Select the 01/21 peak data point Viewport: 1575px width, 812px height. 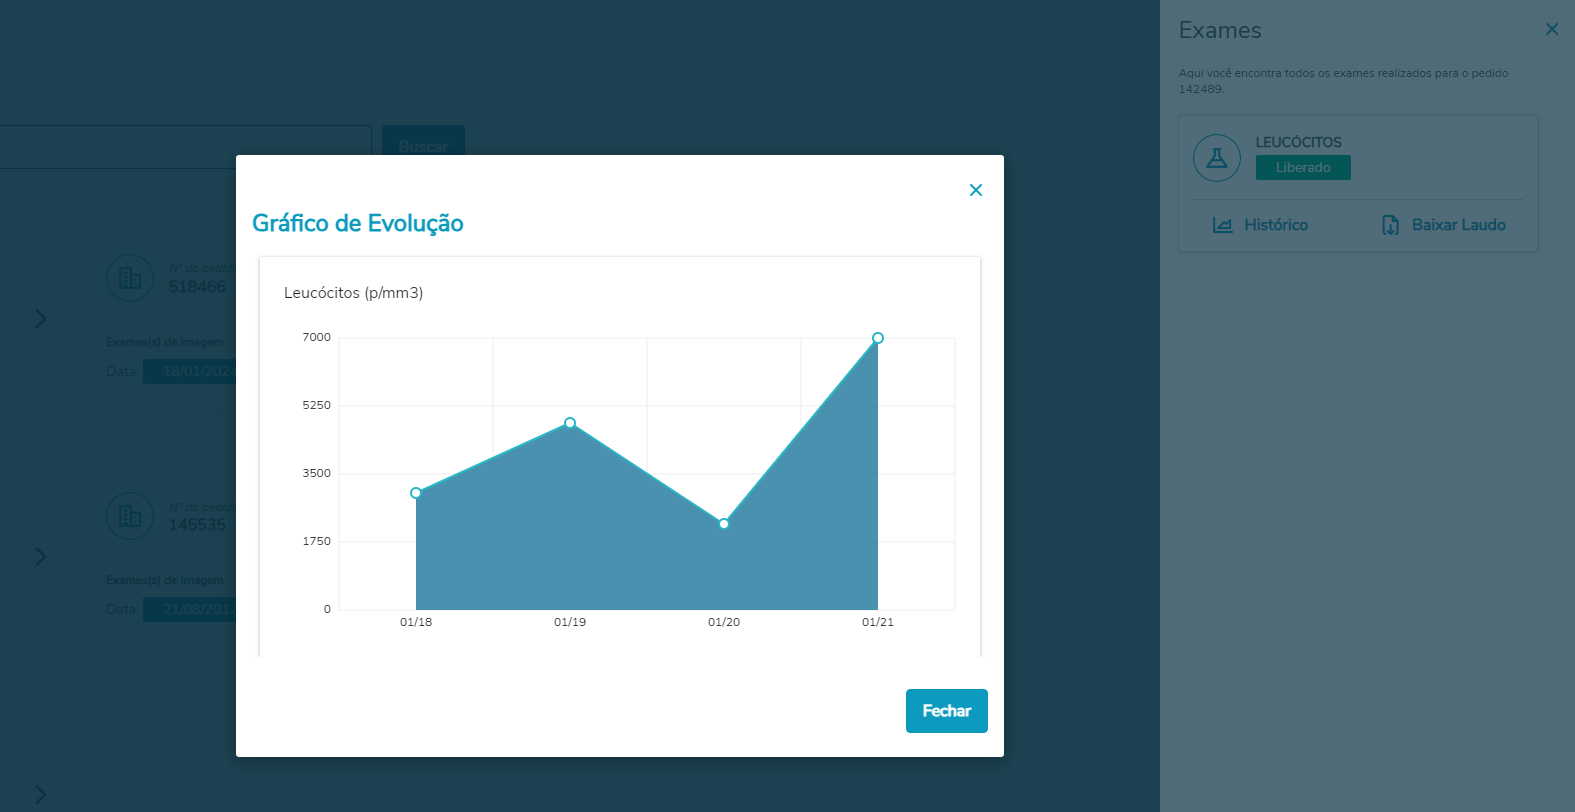point(878,338)
